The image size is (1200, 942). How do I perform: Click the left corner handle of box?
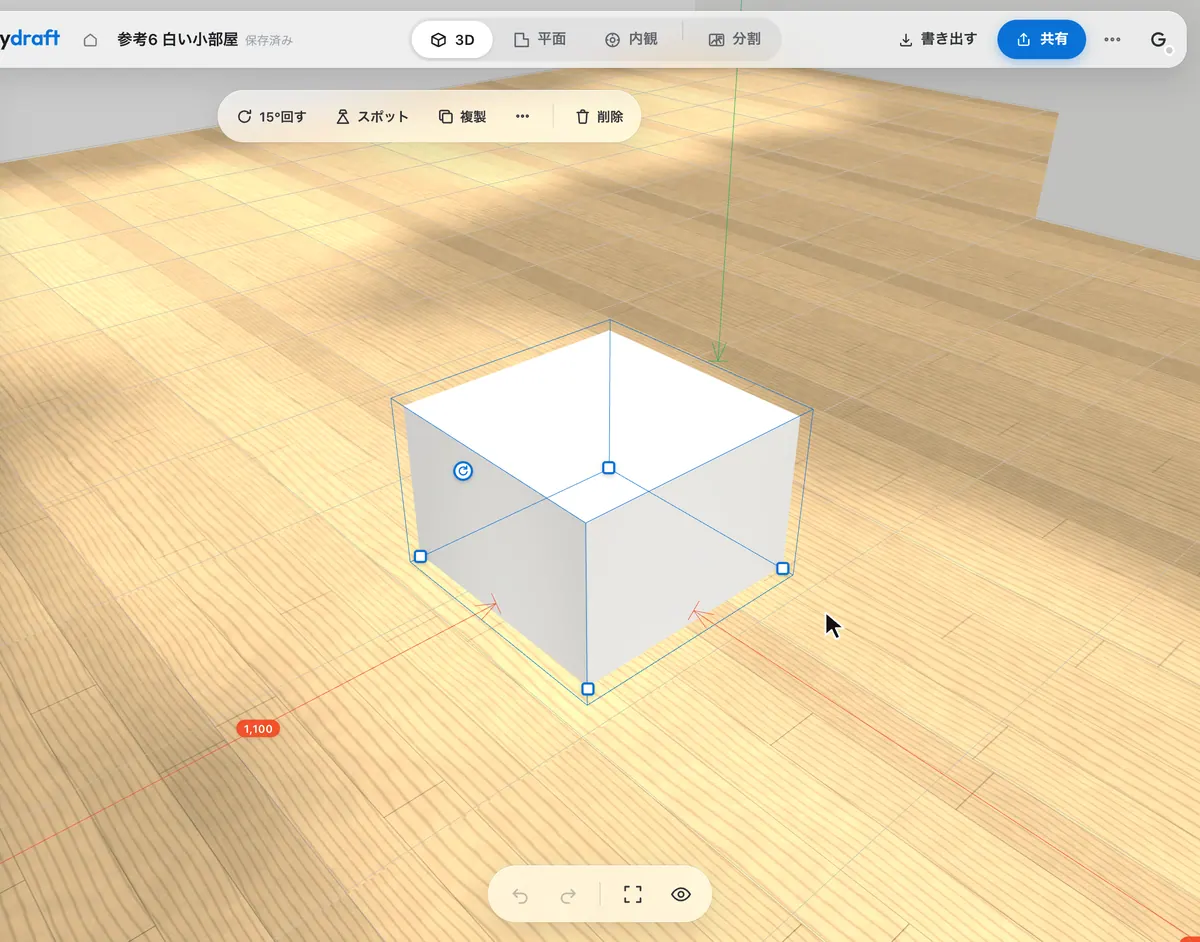click(x=420, y=556)
